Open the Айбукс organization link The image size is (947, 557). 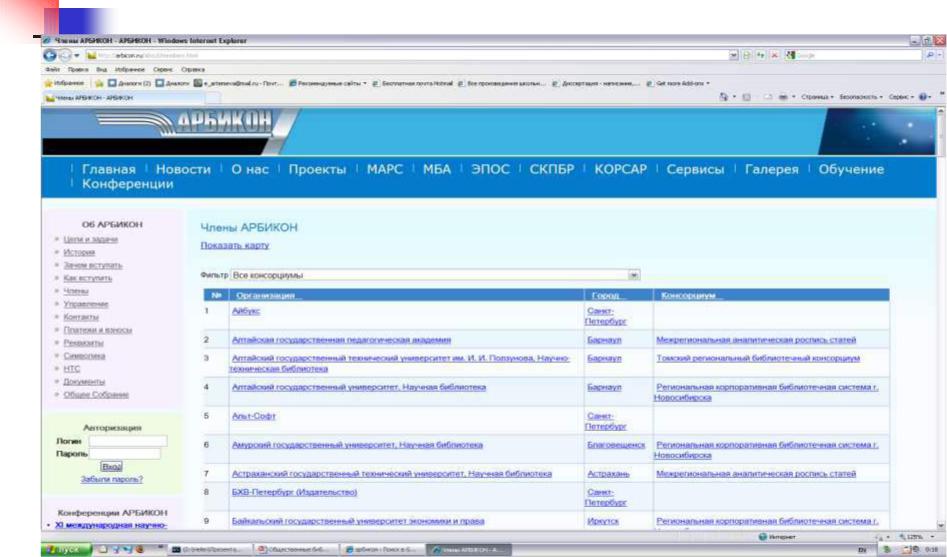point(246,311)
